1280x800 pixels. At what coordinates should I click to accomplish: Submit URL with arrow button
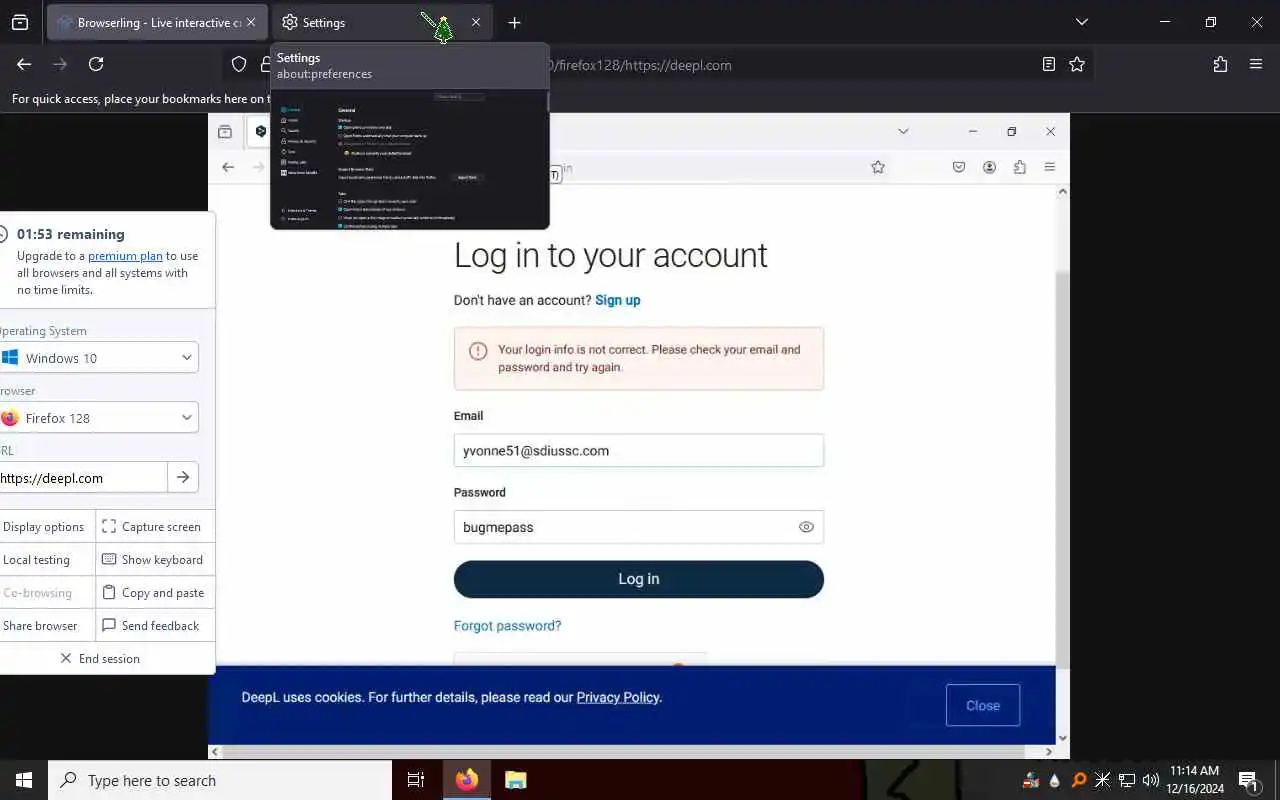click(x=183, y=477)
